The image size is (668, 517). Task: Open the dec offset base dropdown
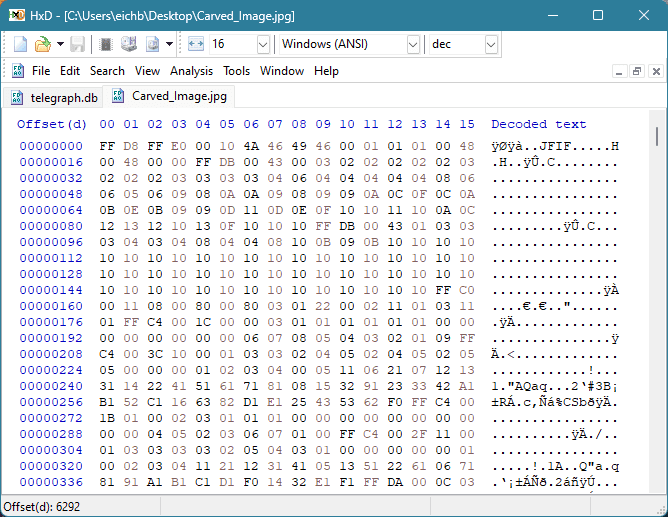click(x=491, y=44)
